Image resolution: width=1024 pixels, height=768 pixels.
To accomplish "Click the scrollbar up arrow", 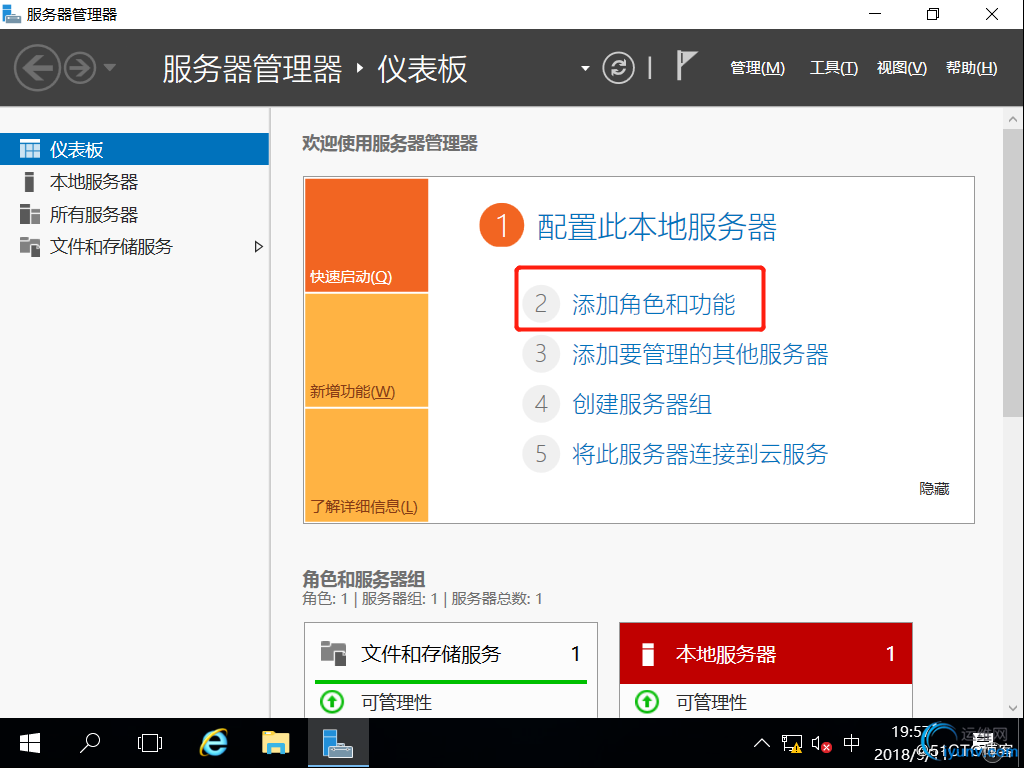I will (1012, 120).
